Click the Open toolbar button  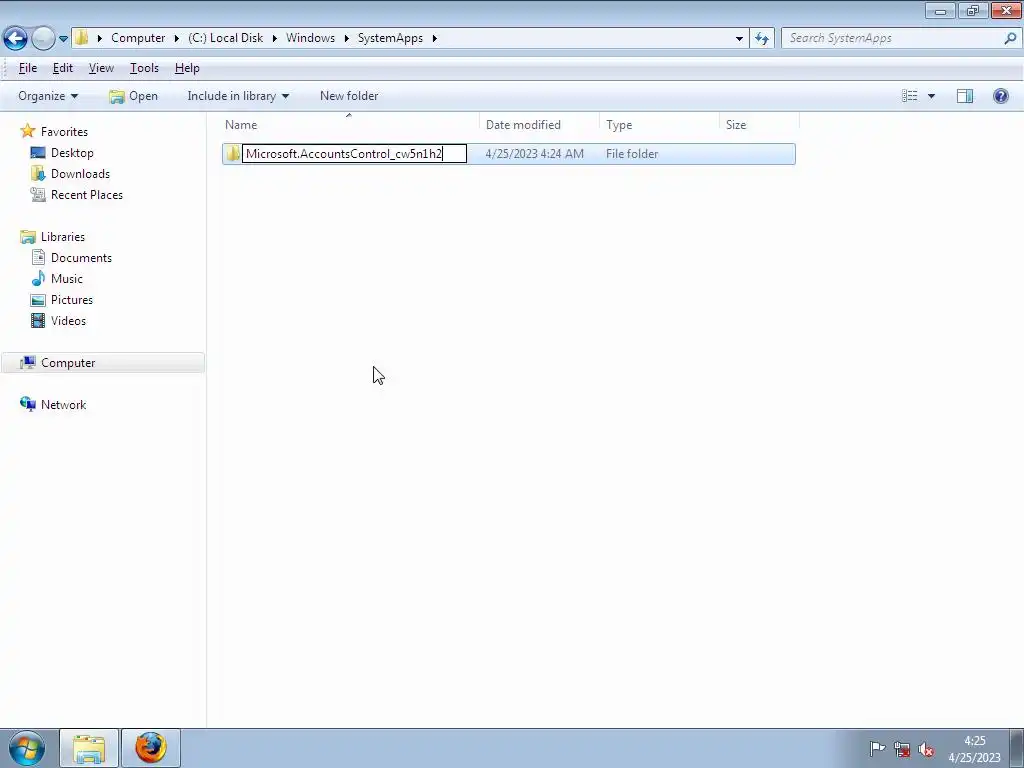(x=133, y=96)
